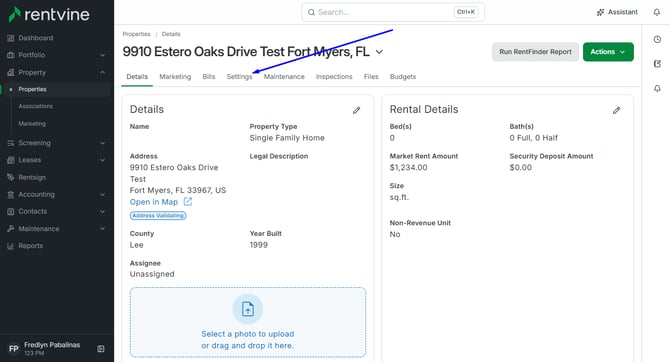Screen dimensions: 670x362
Task: Click the Address Validating badge
Action: (x=158, y=215)
